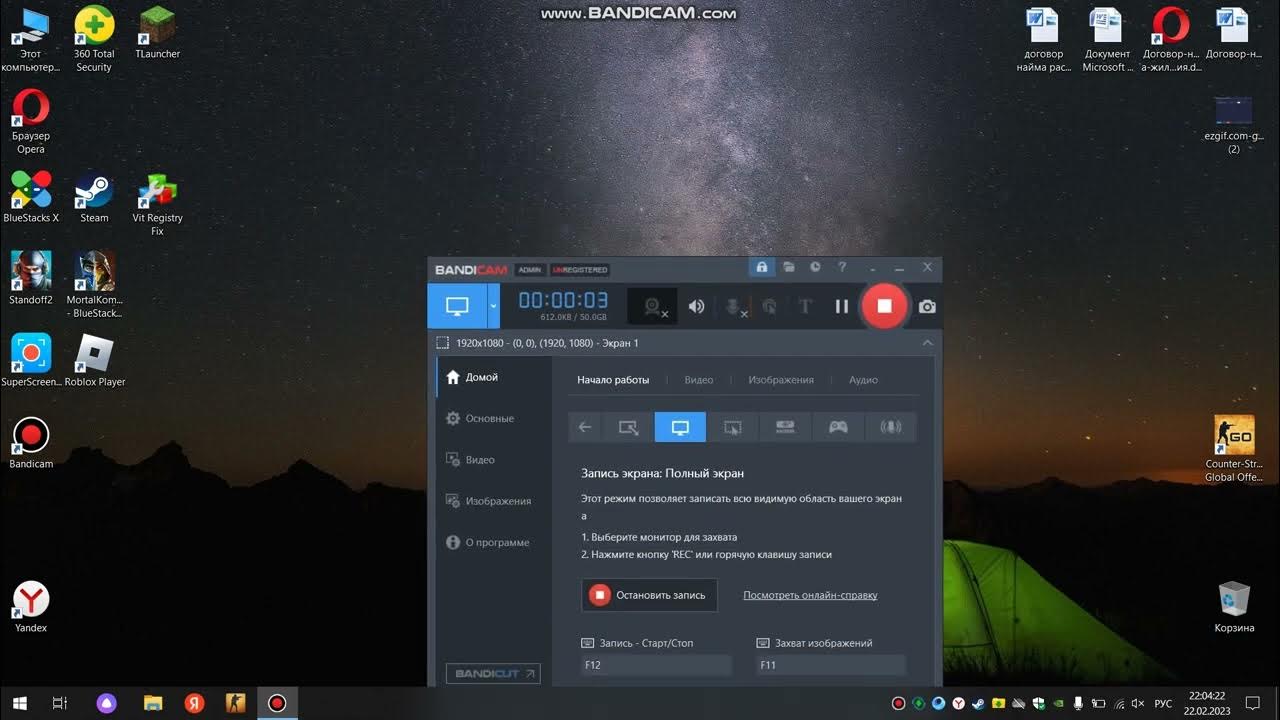The width and height of the screenshot is (1280, 720).
Task: Open the scheduled recording clock icon
Action: (816, 268)
